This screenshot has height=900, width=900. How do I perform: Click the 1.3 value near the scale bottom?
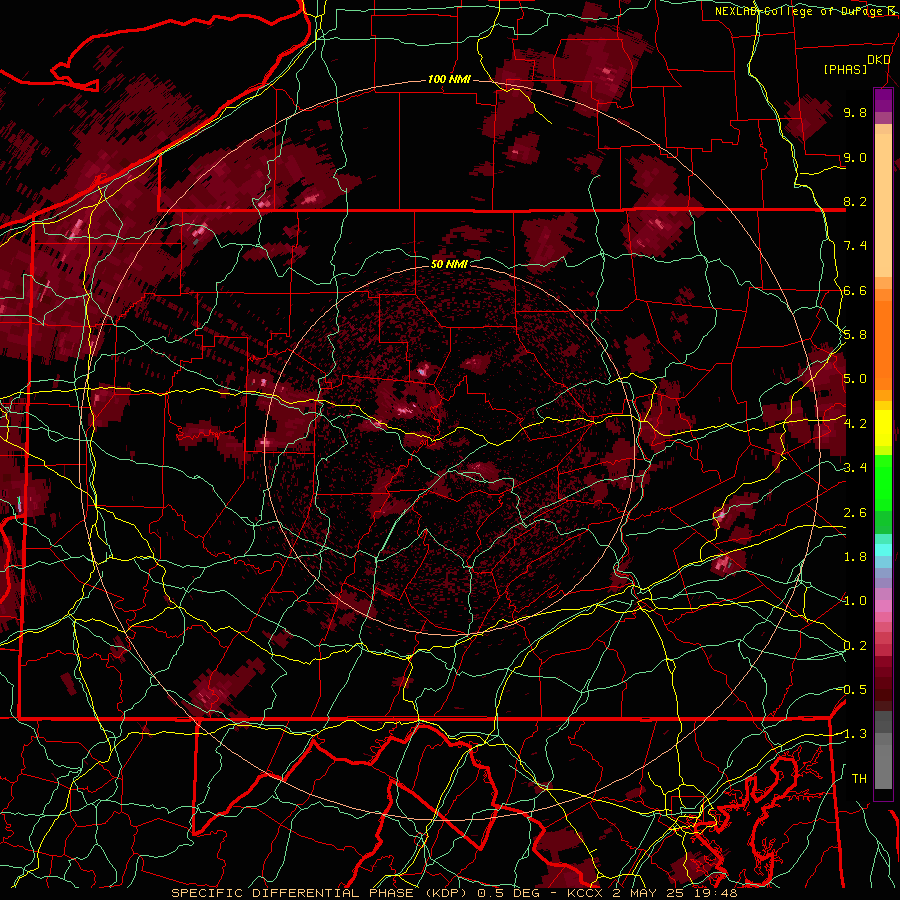855,734
